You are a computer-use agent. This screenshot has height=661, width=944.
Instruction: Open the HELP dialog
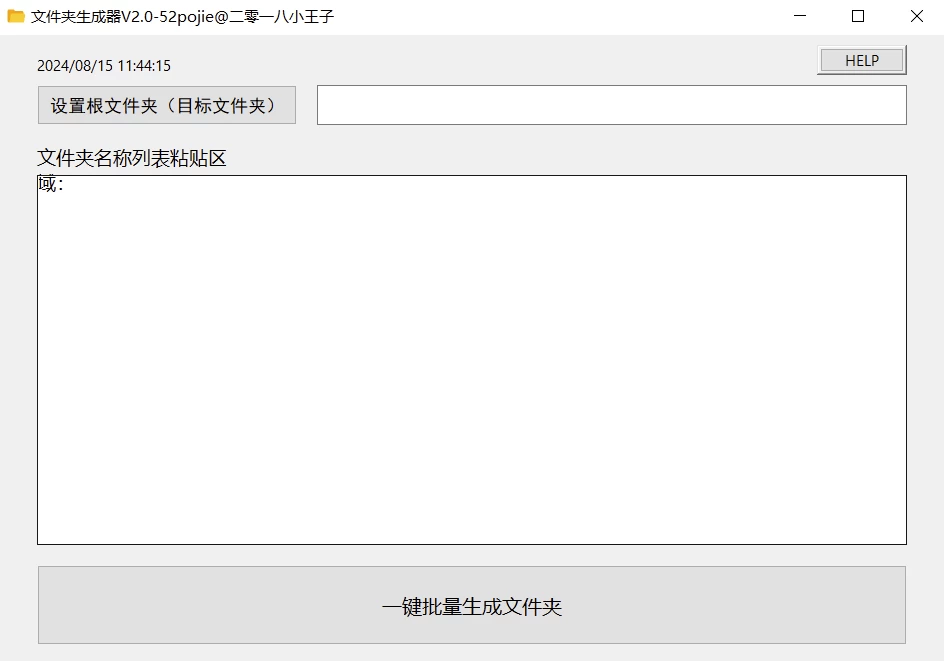pyautogui.click(x=861, y=61)
